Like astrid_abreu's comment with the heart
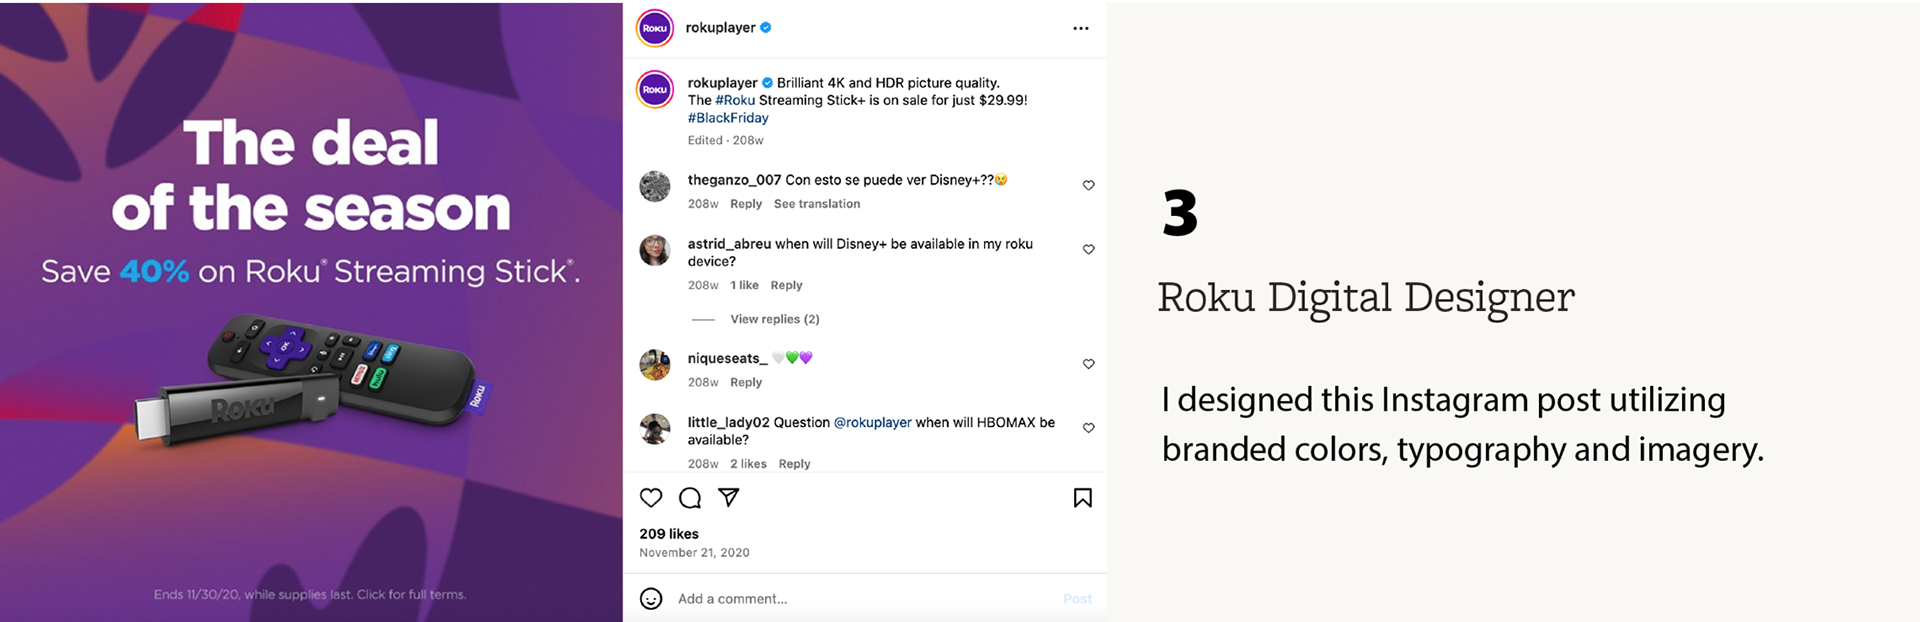 tap(1088, 249)
